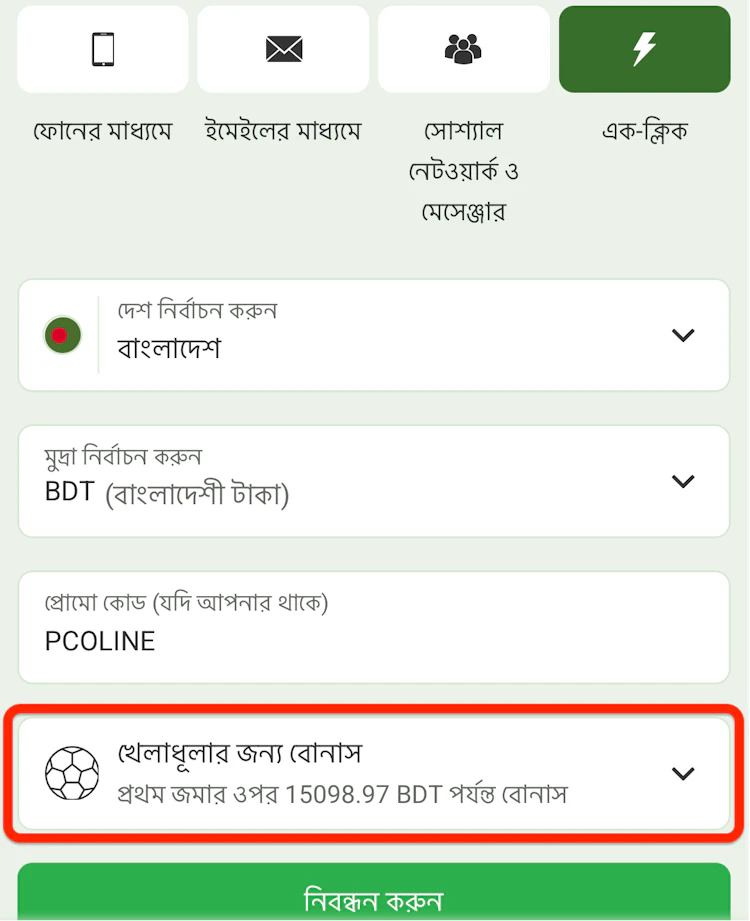The width and height of the screenshot is (750, 921).
Task: Click the প্রোমো কোড field label
Action: coord(186,603)
